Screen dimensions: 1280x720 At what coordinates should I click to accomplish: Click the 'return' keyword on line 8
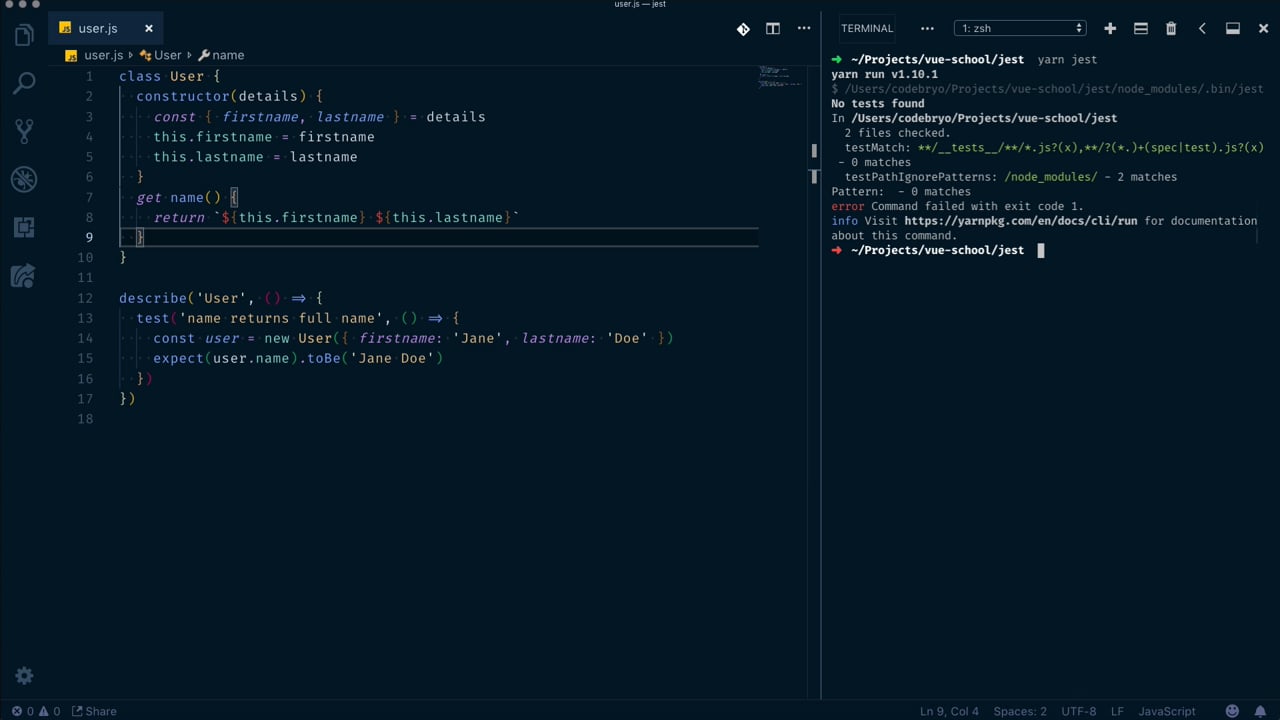tap(179, 217)
